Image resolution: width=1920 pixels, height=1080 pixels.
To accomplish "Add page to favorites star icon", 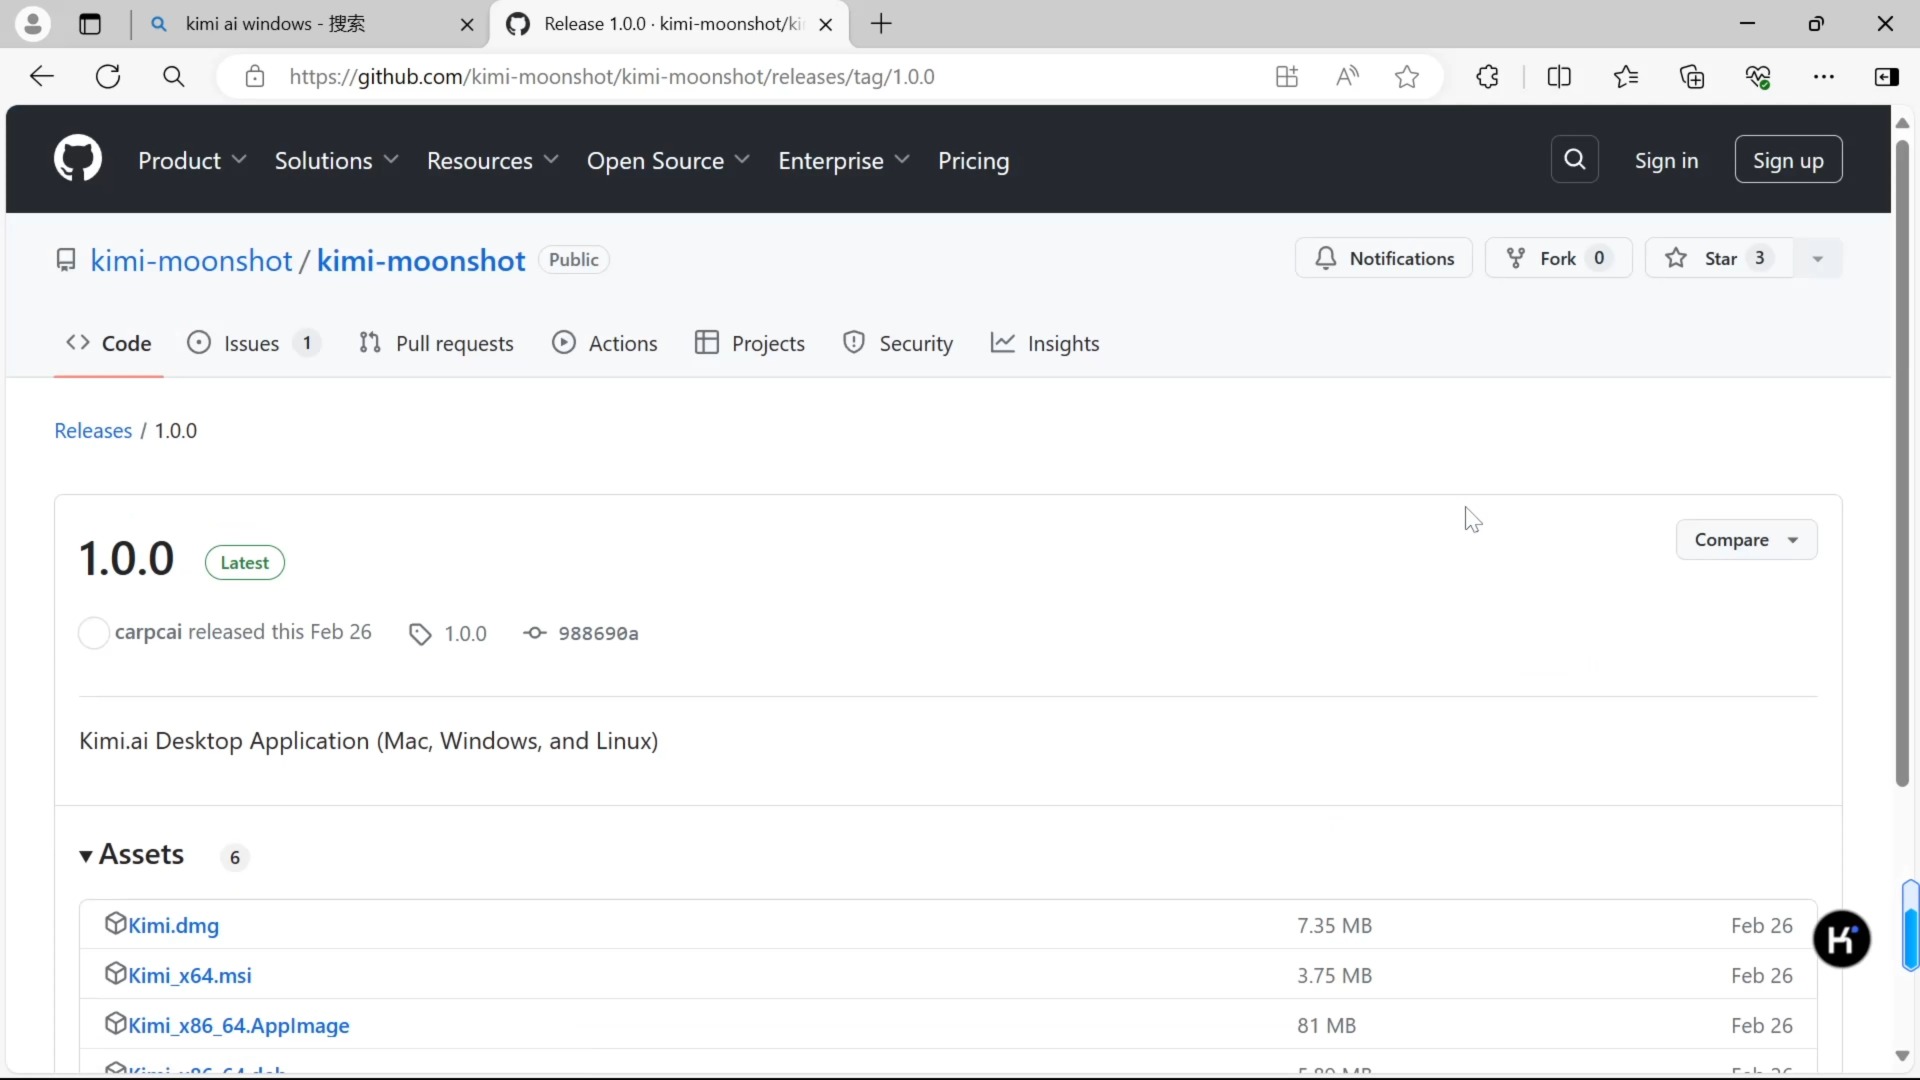I will point(1407,76).
